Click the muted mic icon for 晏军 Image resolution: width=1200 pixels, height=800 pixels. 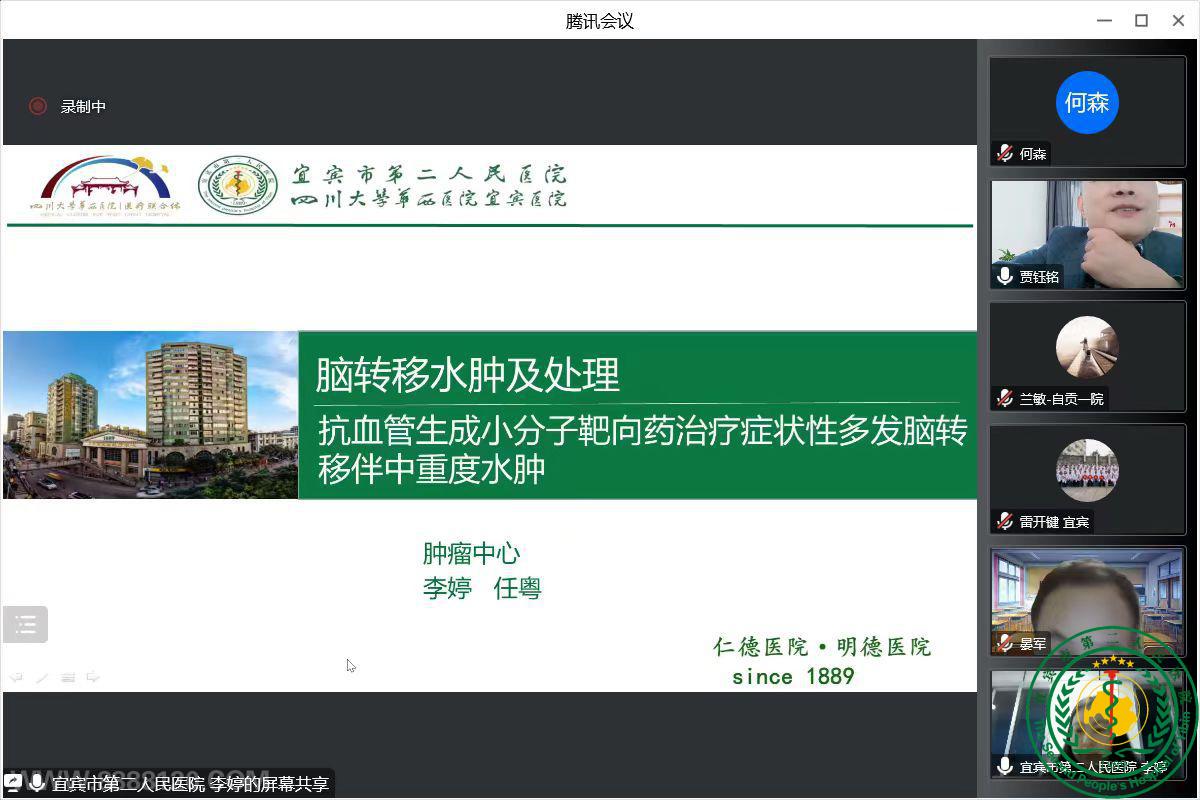tap(1005, 644)
